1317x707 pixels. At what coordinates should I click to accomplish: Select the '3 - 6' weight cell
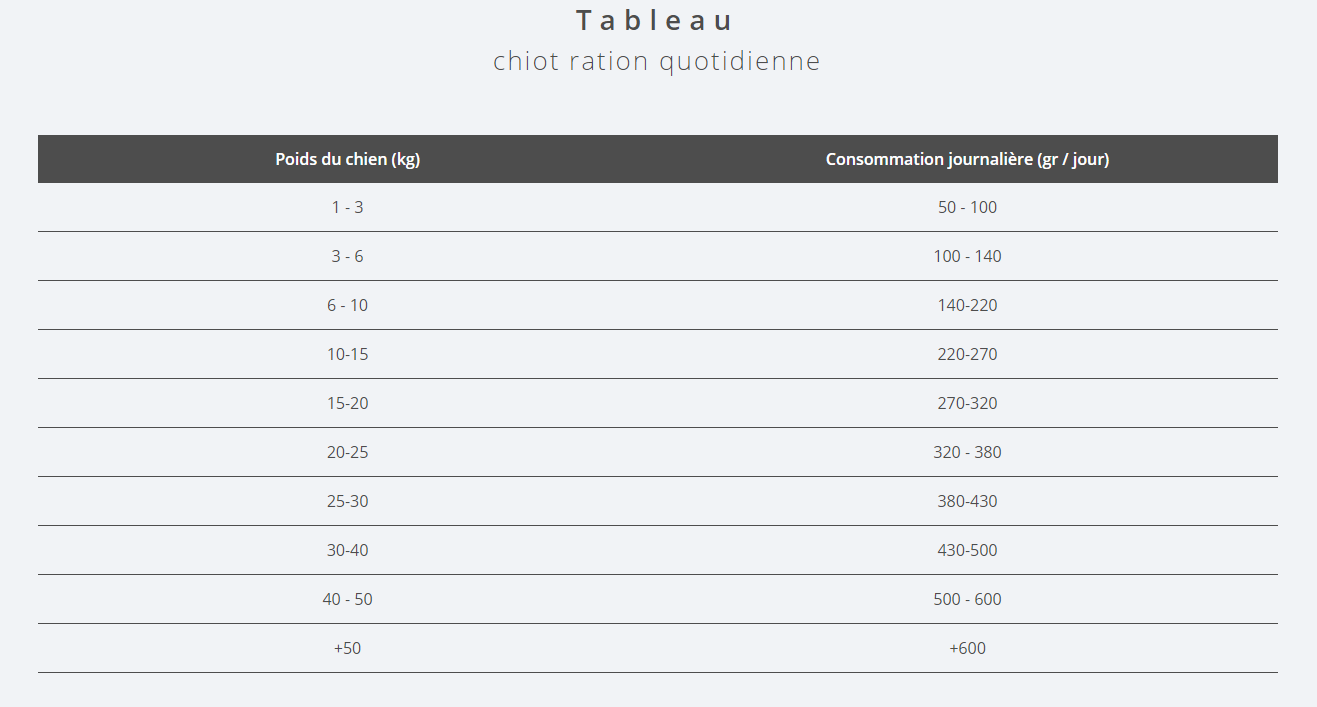(x=348, y=256)
